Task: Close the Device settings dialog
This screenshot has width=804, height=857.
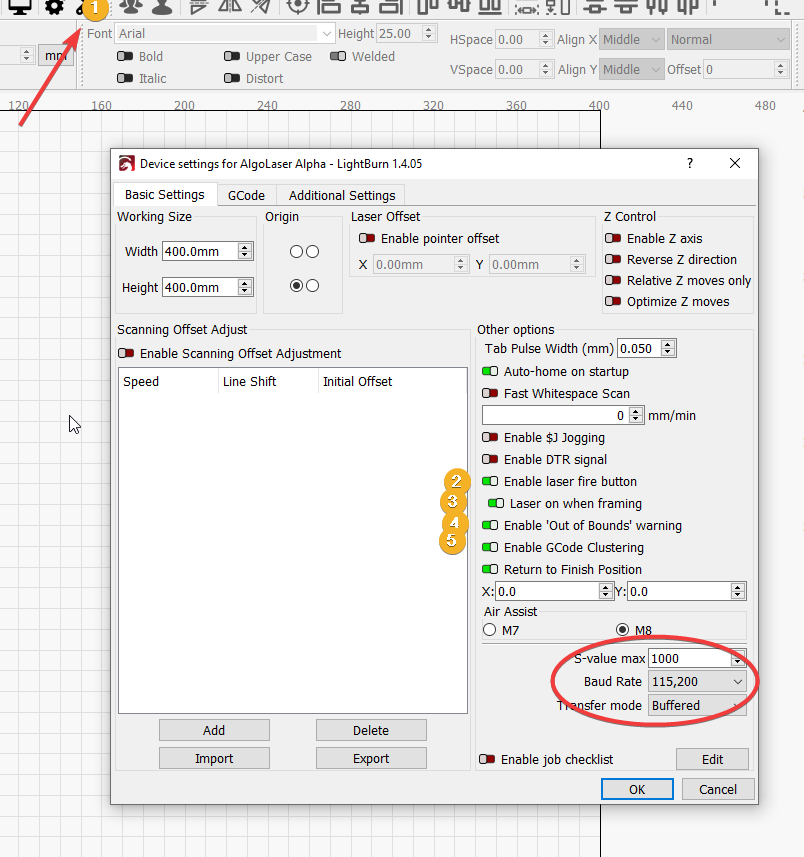Action: (x=735, y=163)
